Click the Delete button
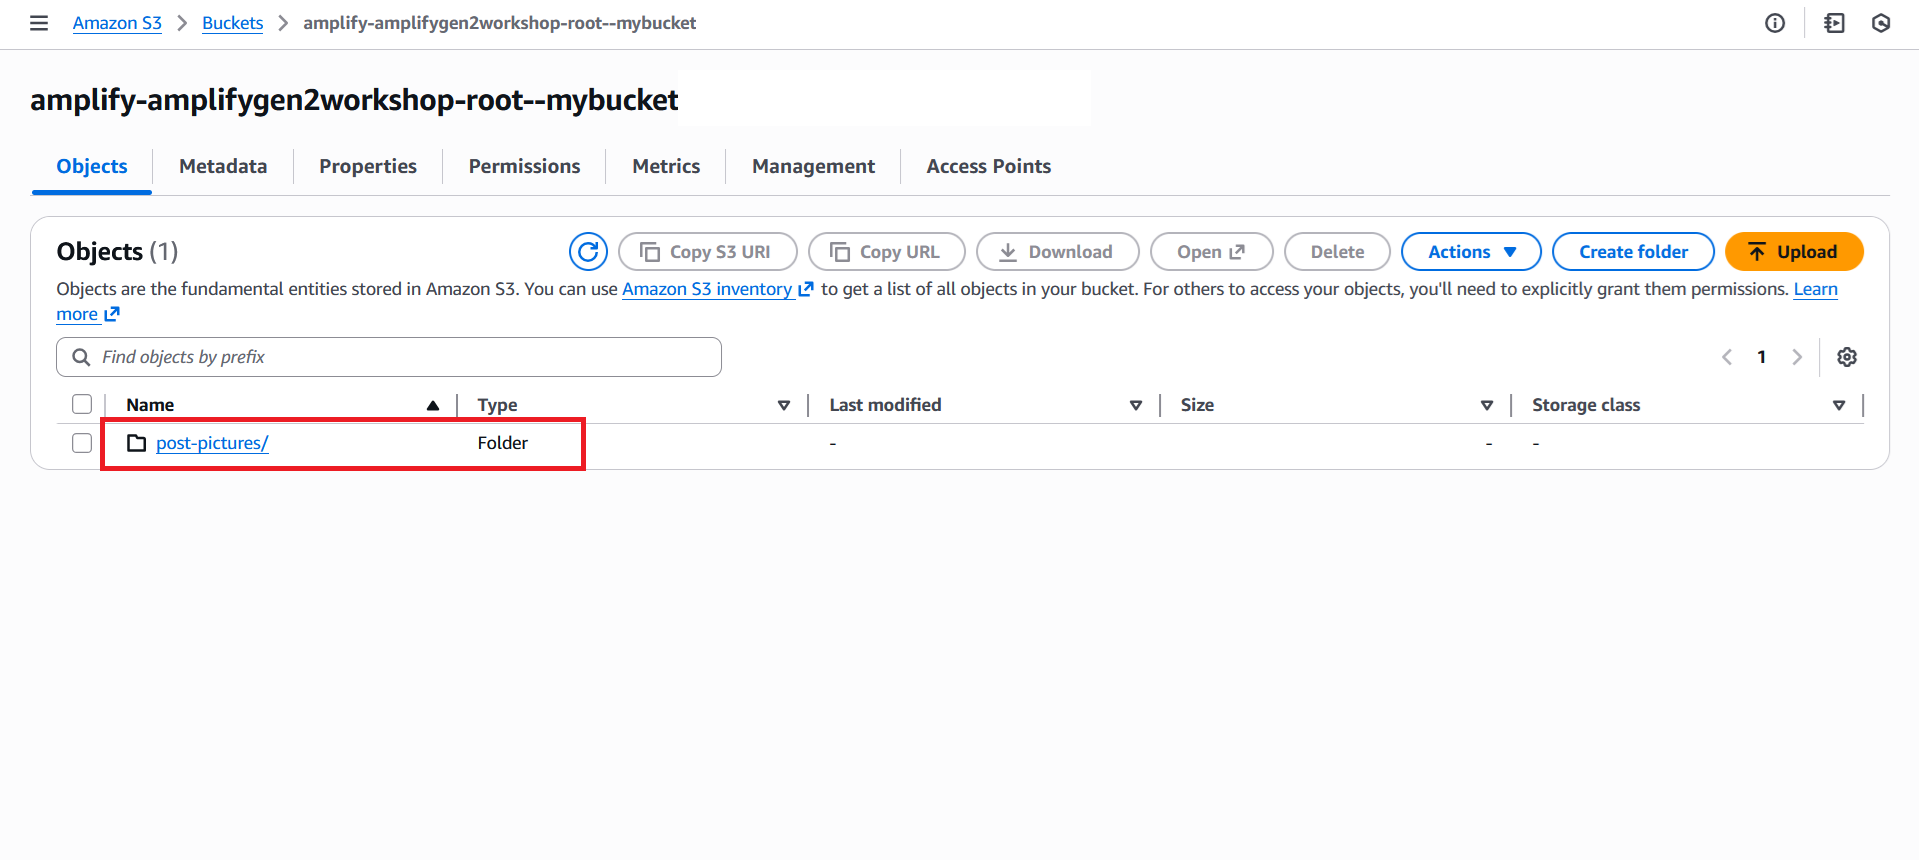 (x=1337, y=252)
